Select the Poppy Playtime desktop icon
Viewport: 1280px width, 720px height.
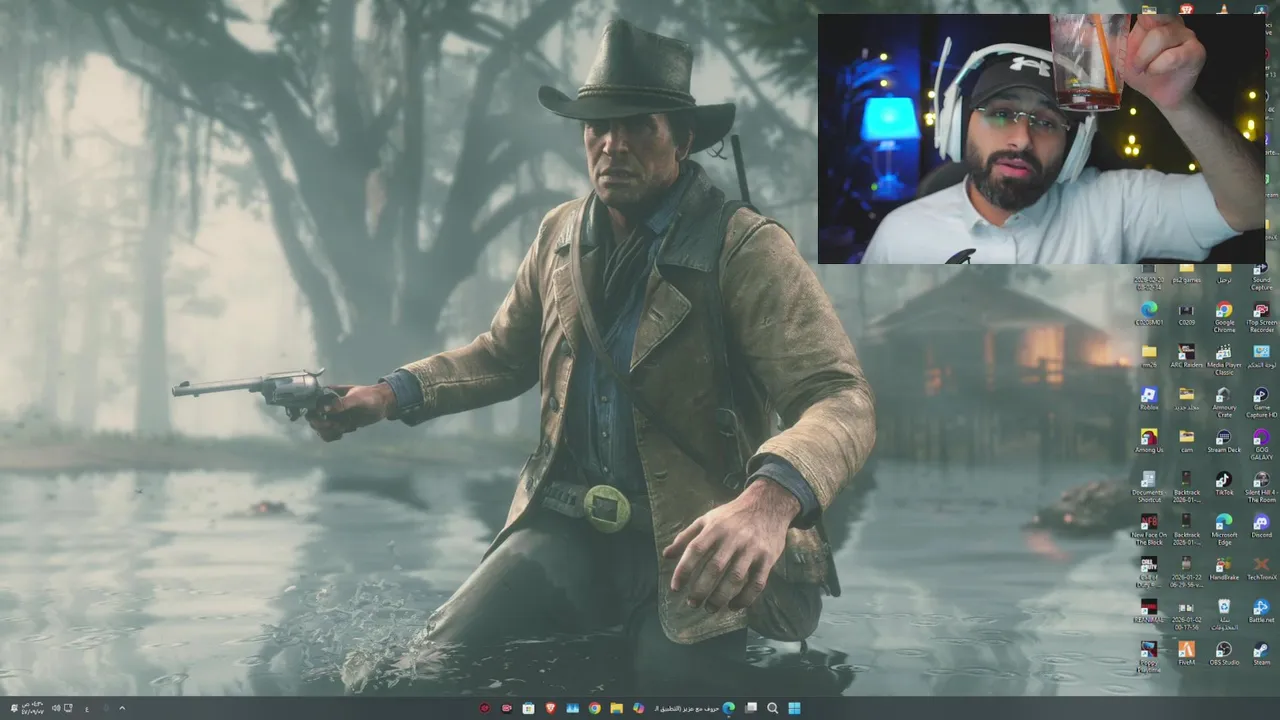pos(1149,656)
